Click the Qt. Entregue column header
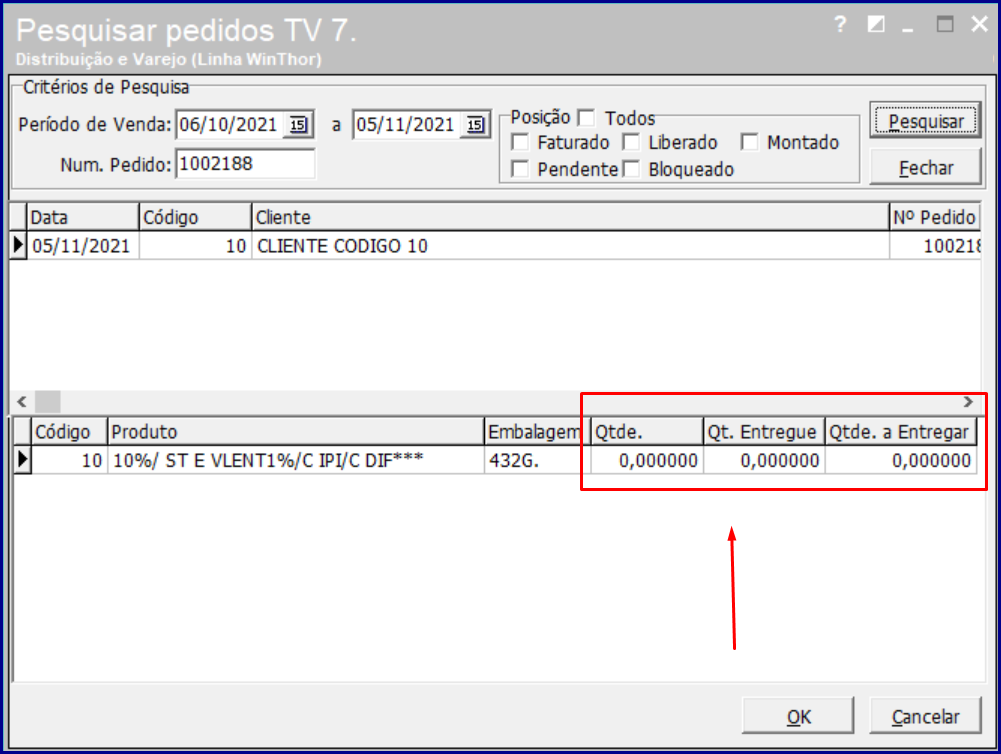 (x=764, y=432)
